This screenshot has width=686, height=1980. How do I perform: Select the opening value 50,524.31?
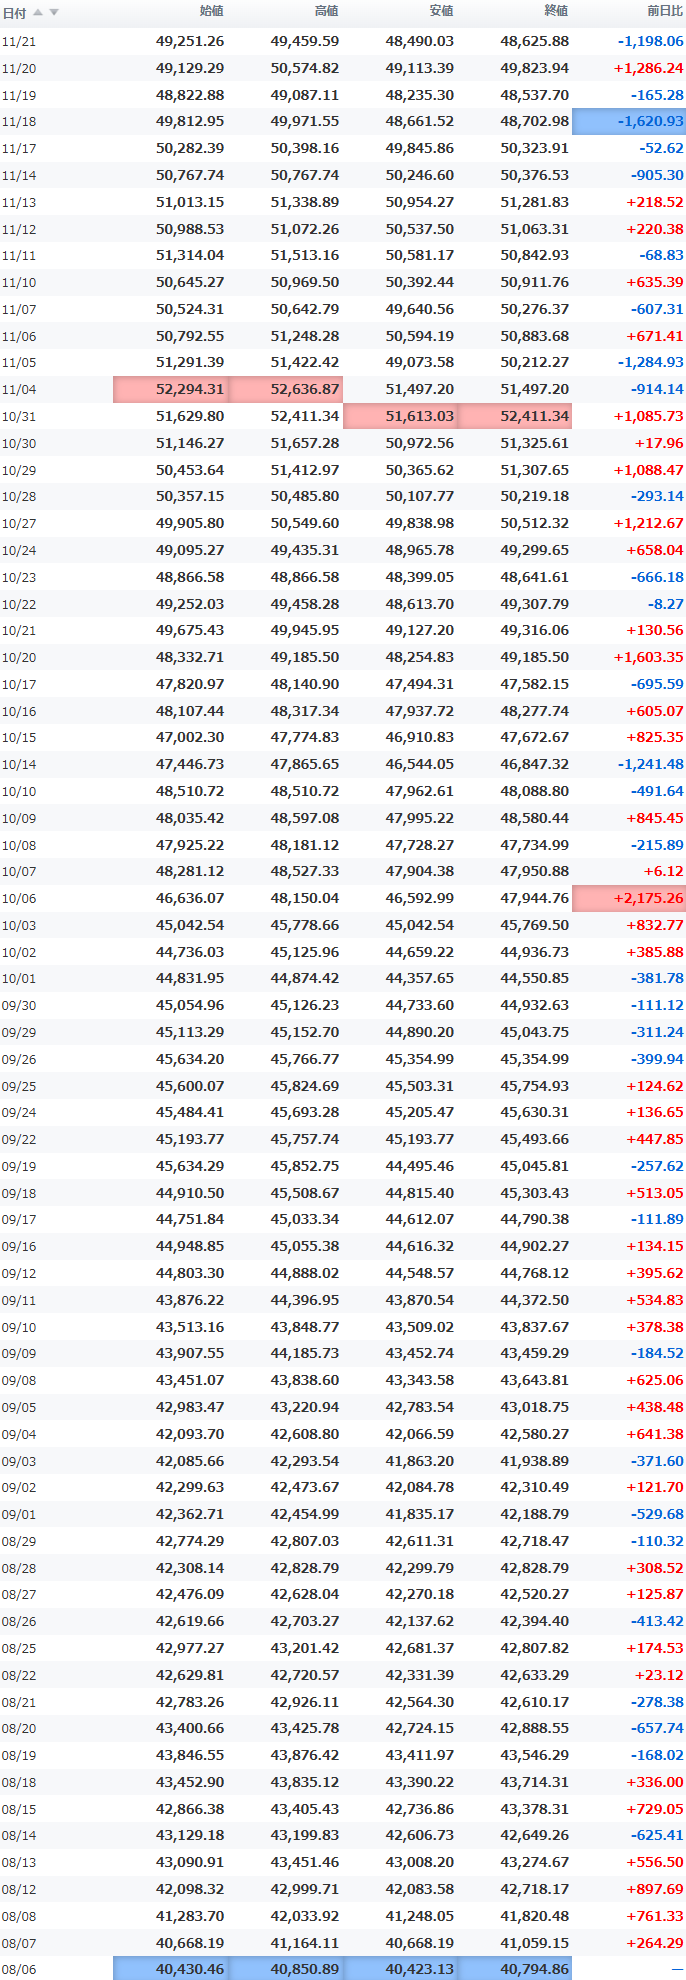190,309
